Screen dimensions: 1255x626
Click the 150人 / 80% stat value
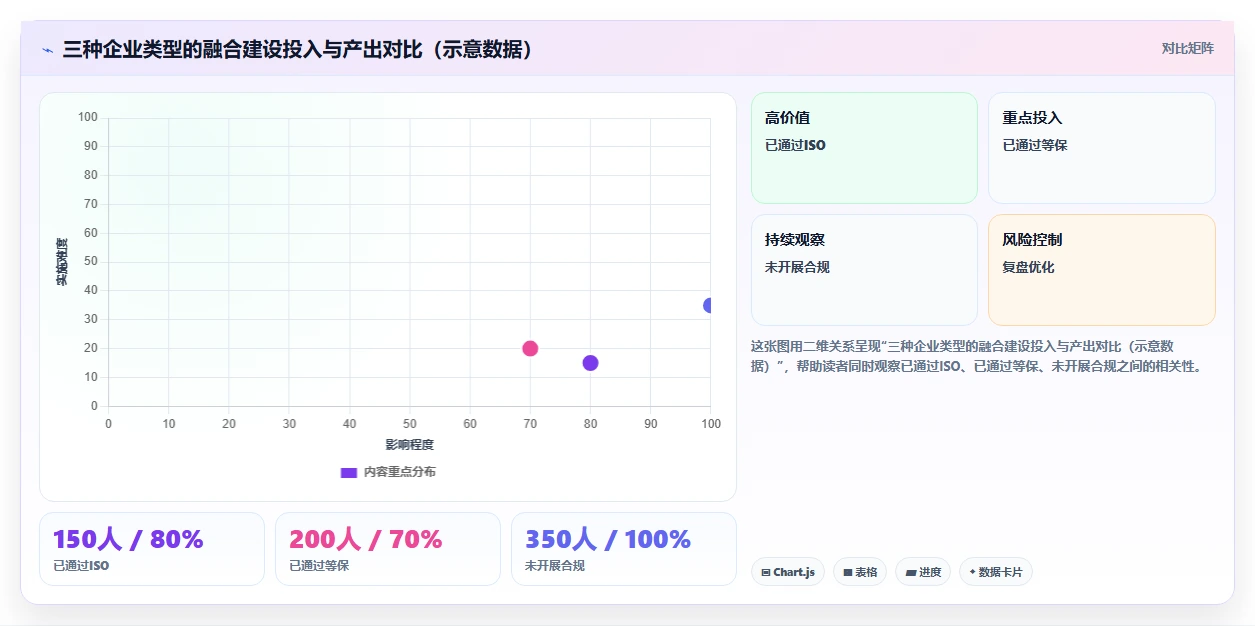pos(128,539)
